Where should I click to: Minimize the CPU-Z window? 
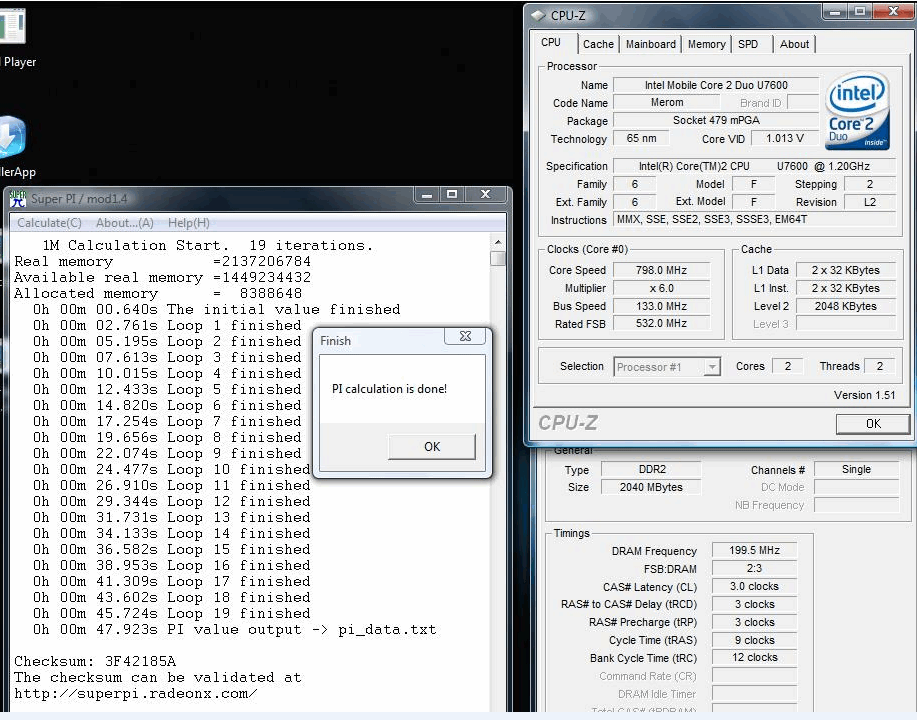[835, 12]
